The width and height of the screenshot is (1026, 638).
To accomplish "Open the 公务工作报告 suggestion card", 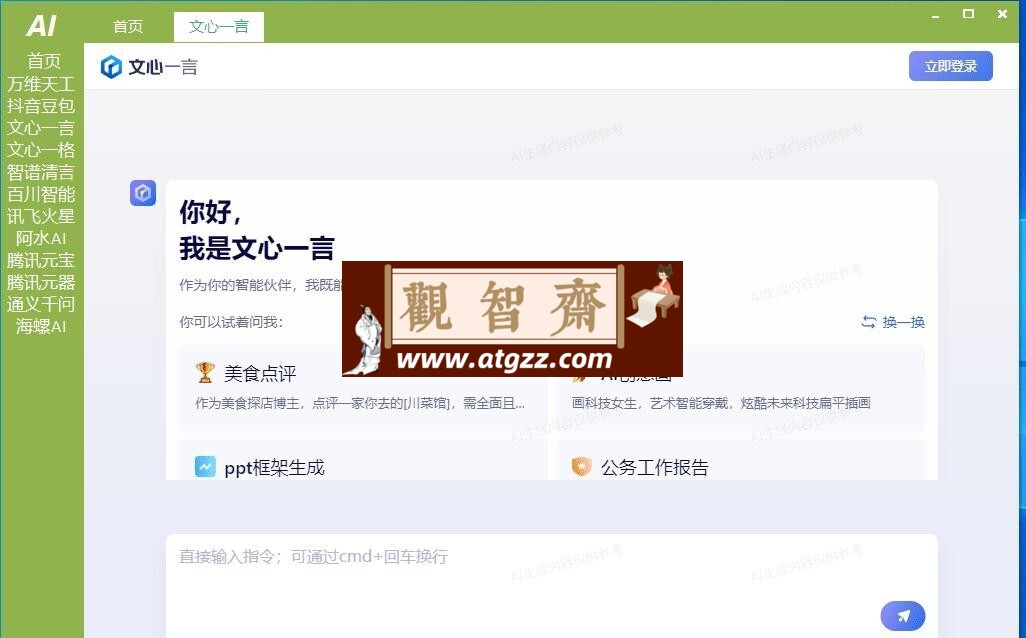I will [740, 460].
